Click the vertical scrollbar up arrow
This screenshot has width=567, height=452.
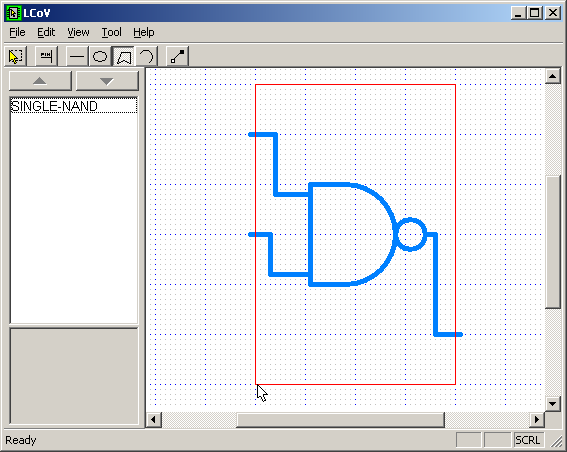pyautogui.click(x=553, y=76)
